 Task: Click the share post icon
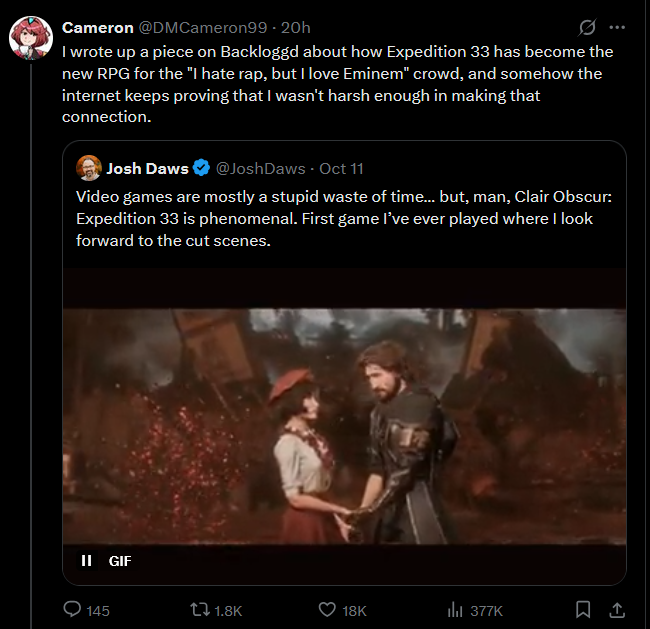[617, 609]
